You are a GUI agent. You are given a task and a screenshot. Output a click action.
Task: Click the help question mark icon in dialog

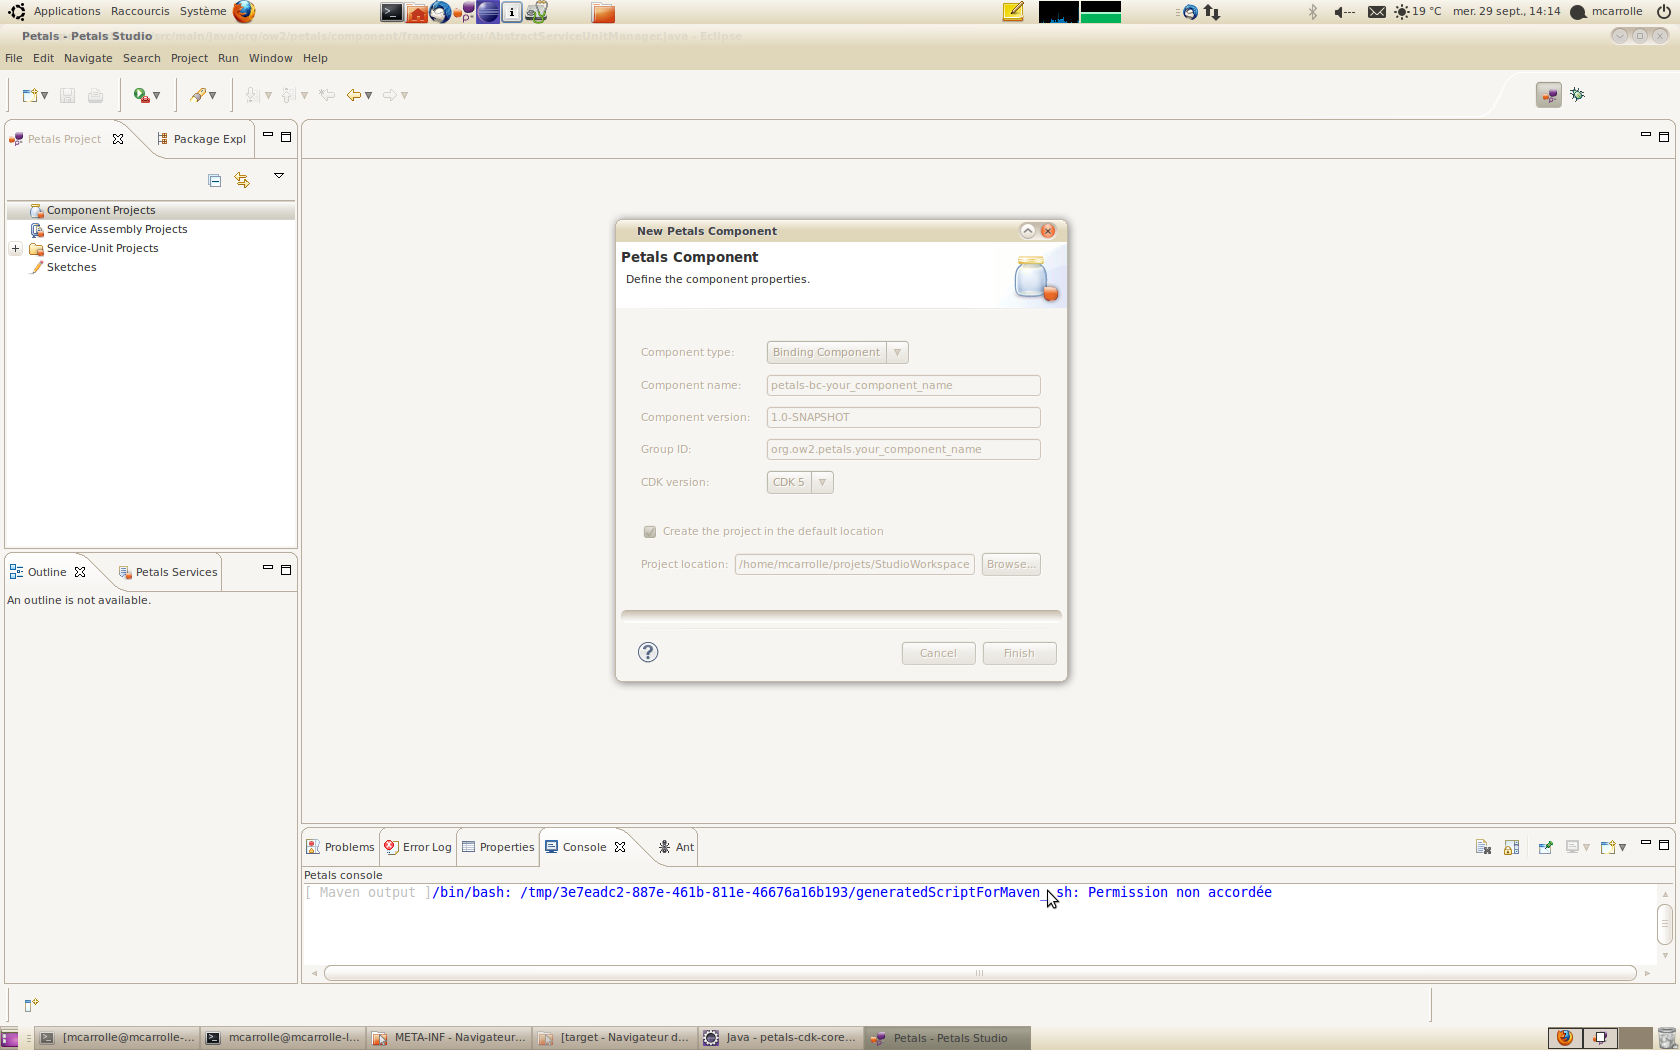point(648,652)
